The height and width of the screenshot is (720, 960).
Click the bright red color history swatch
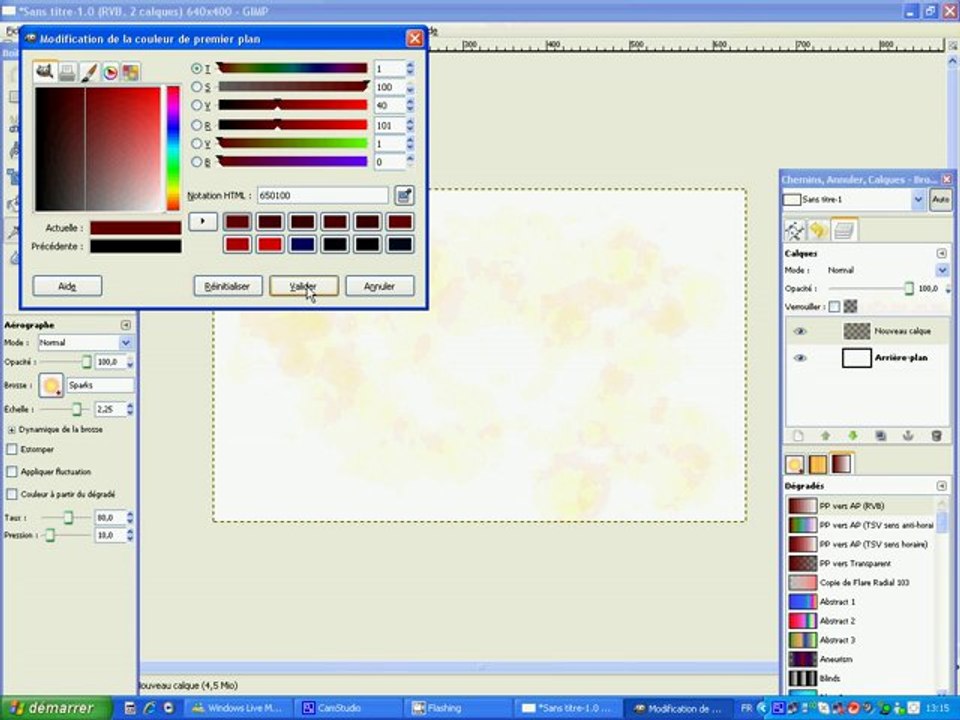(269, 244)
